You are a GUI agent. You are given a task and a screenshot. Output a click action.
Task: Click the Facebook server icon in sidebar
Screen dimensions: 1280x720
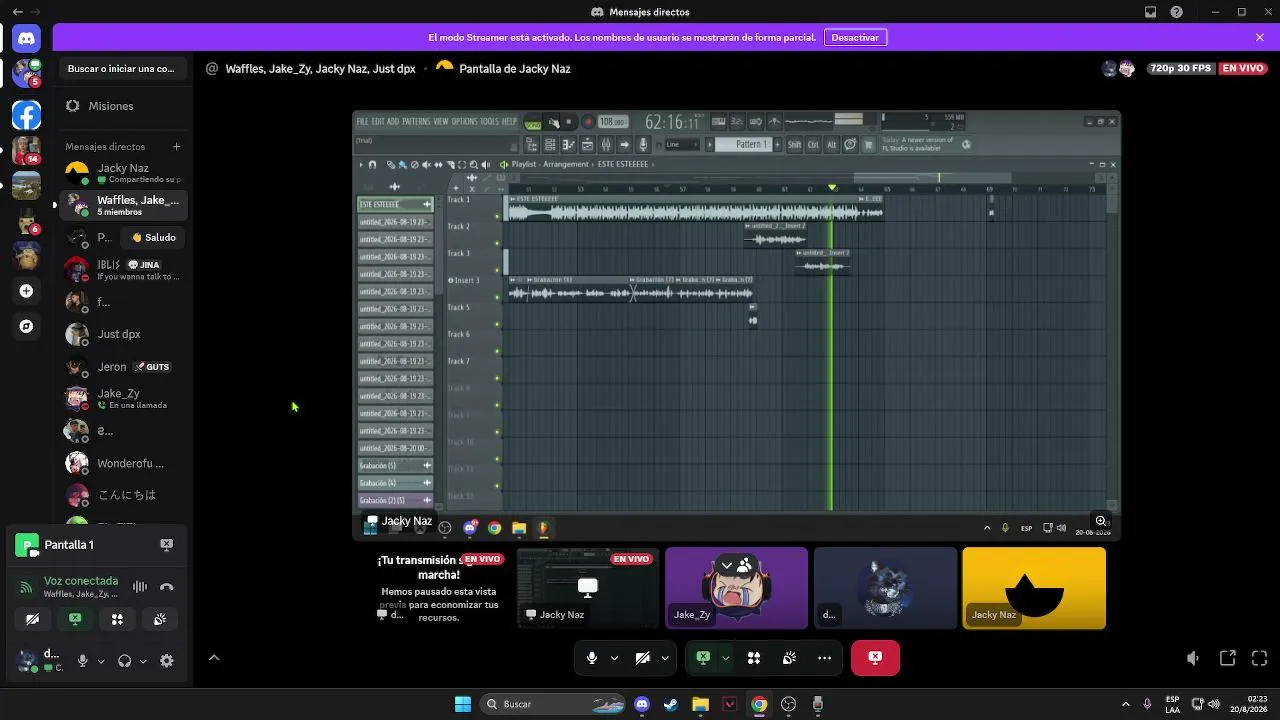pos(26,115)
